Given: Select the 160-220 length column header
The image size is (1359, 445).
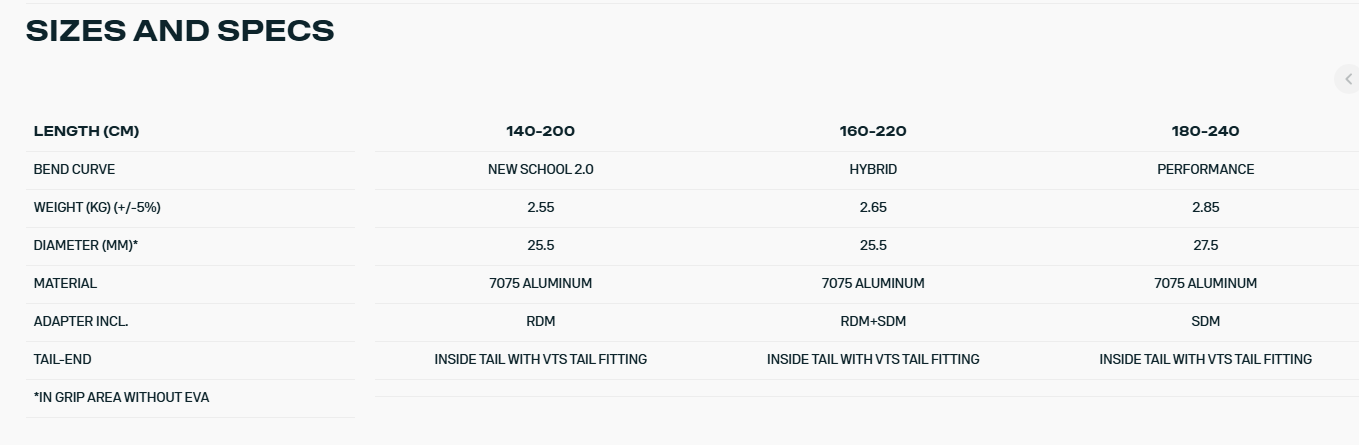Looking at the screenshot, I should tap(873, 131).
